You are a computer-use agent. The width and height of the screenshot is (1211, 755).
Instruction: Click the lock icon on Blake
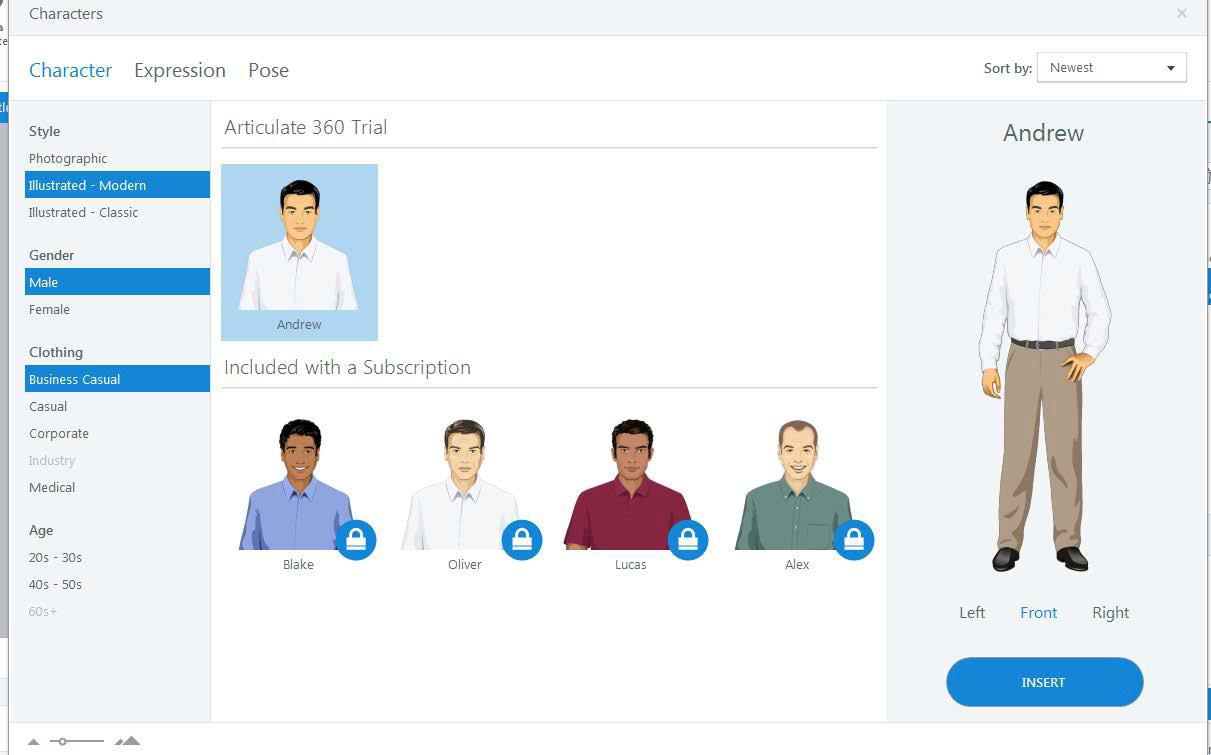356,540
